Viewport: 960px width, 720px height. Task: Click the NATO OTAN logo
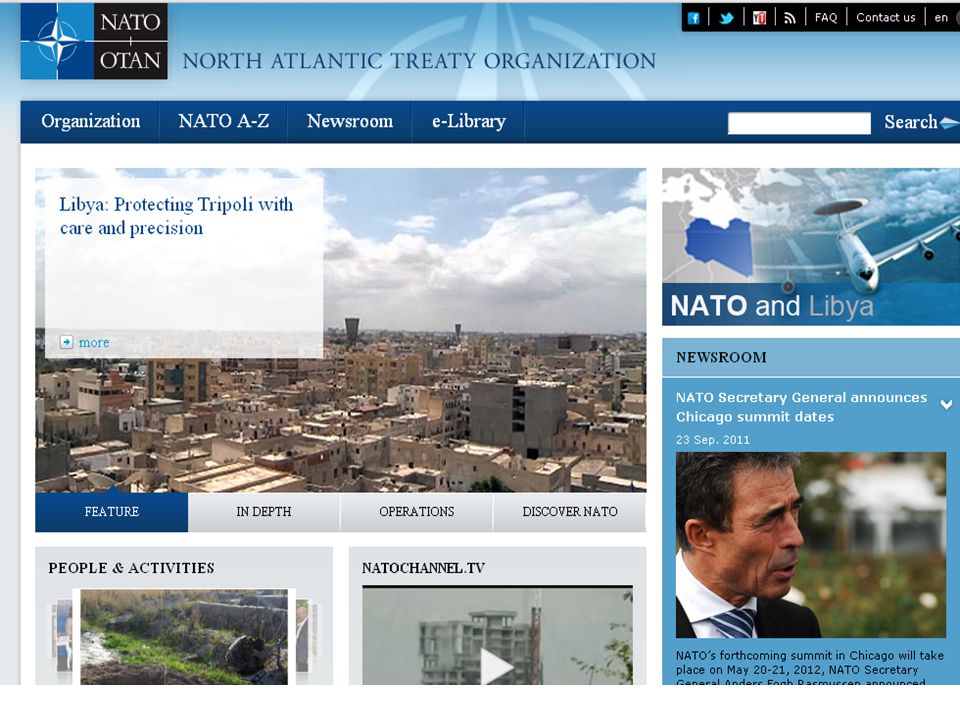pos(94,41)
